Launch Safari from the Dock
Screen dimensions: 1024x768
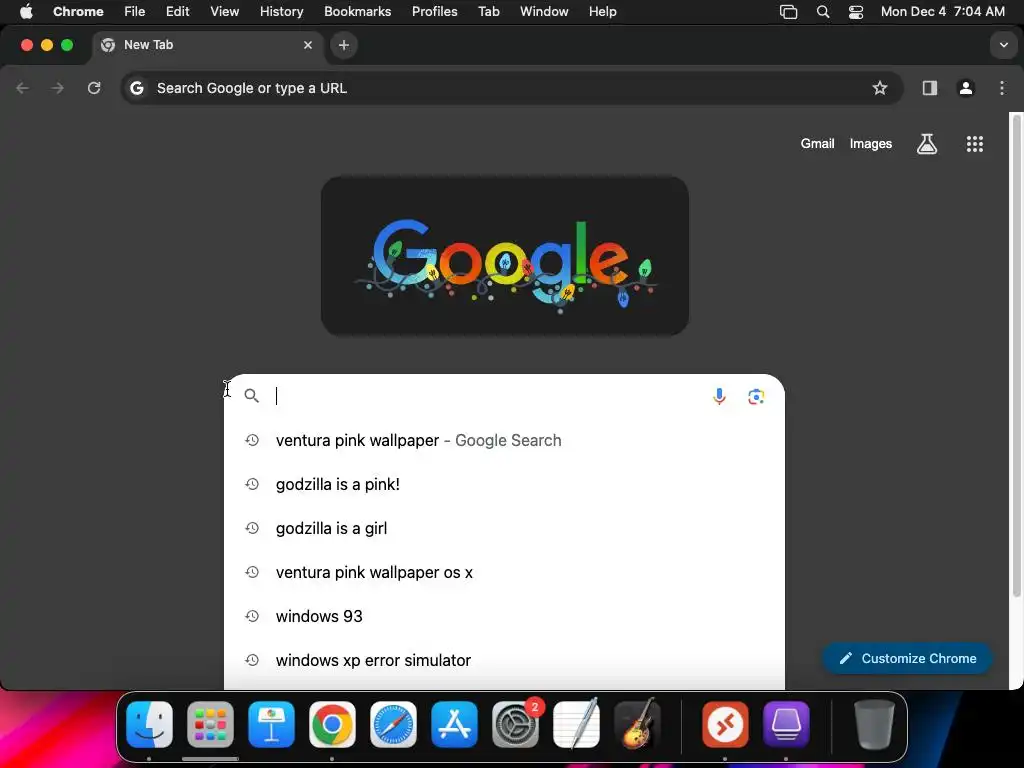[x=393, y=725]
